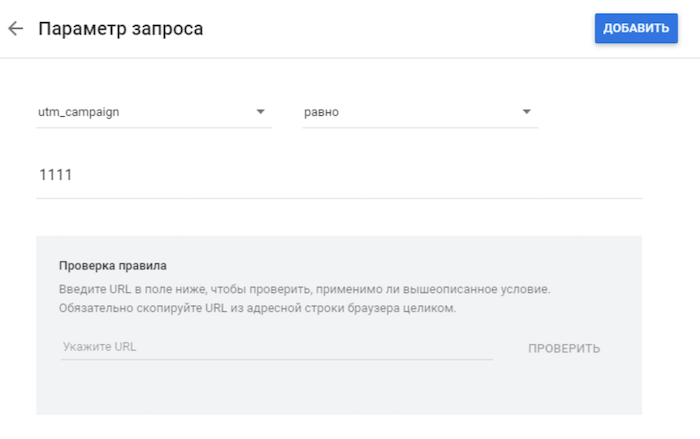Click the blue ДОБАВИТЬ button
The image size is (700, 439).
click(x=636, y=28)
